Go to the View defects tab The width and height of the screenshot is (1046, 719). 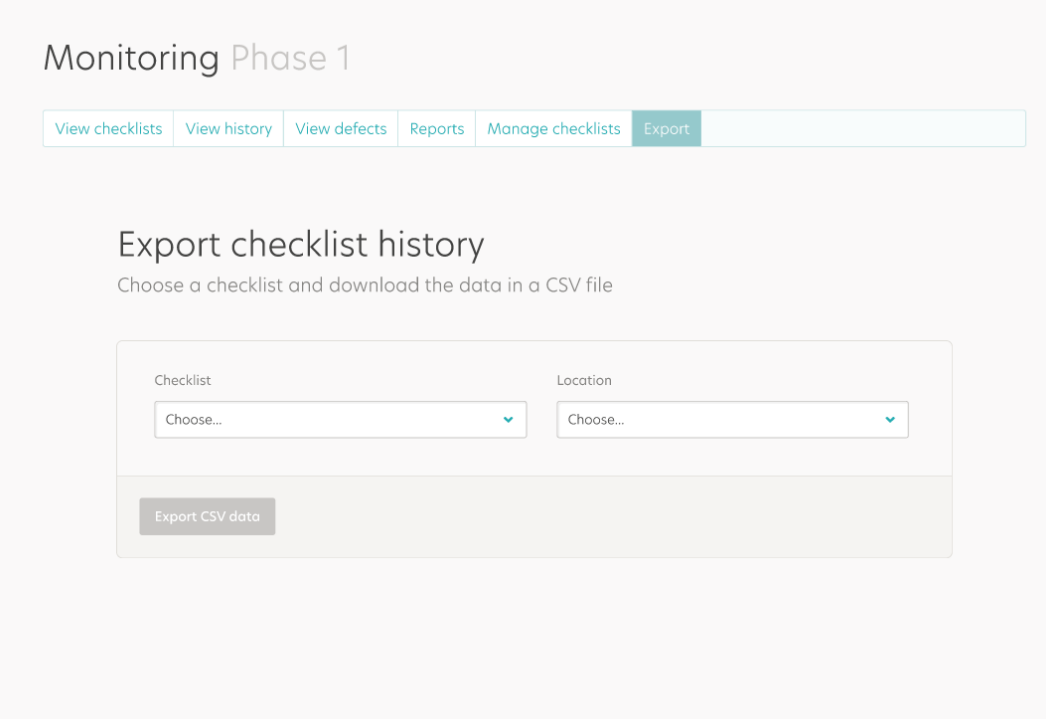click(340, 128)
